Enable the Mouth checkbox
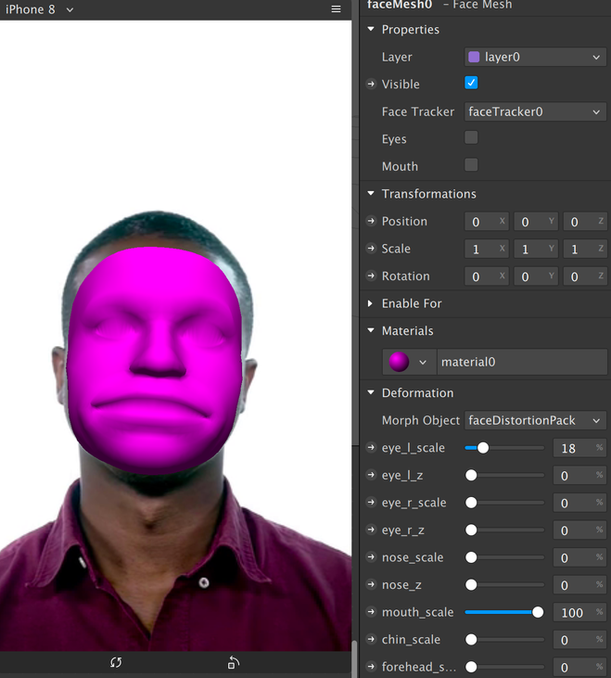 (471, 165)
